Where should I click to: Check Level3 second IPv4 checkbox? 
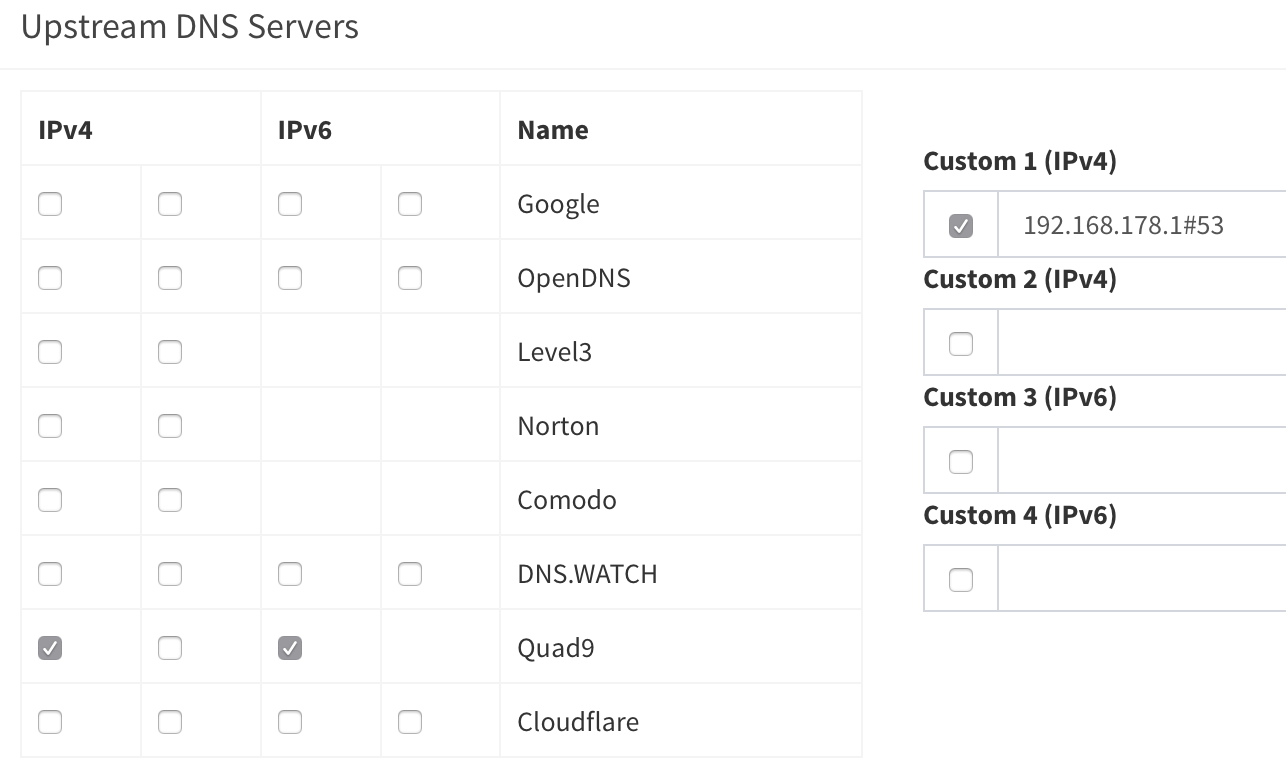(x=170, y=352)
